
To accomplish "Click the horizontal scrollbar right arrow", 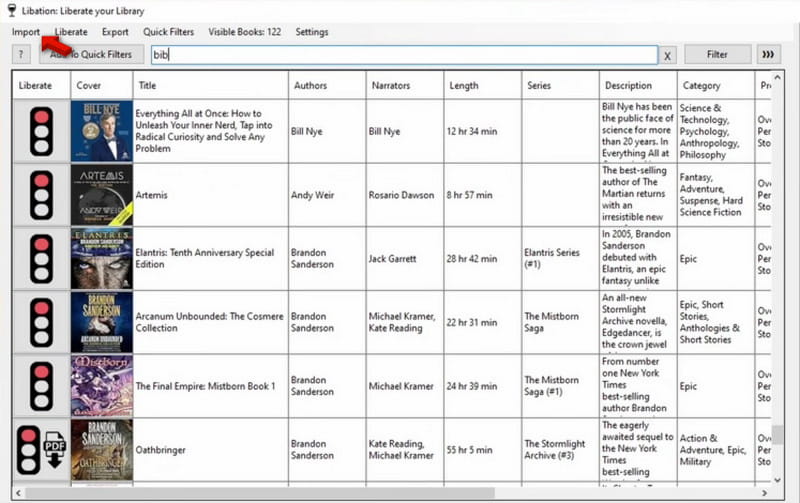I will tap(764, 493).
